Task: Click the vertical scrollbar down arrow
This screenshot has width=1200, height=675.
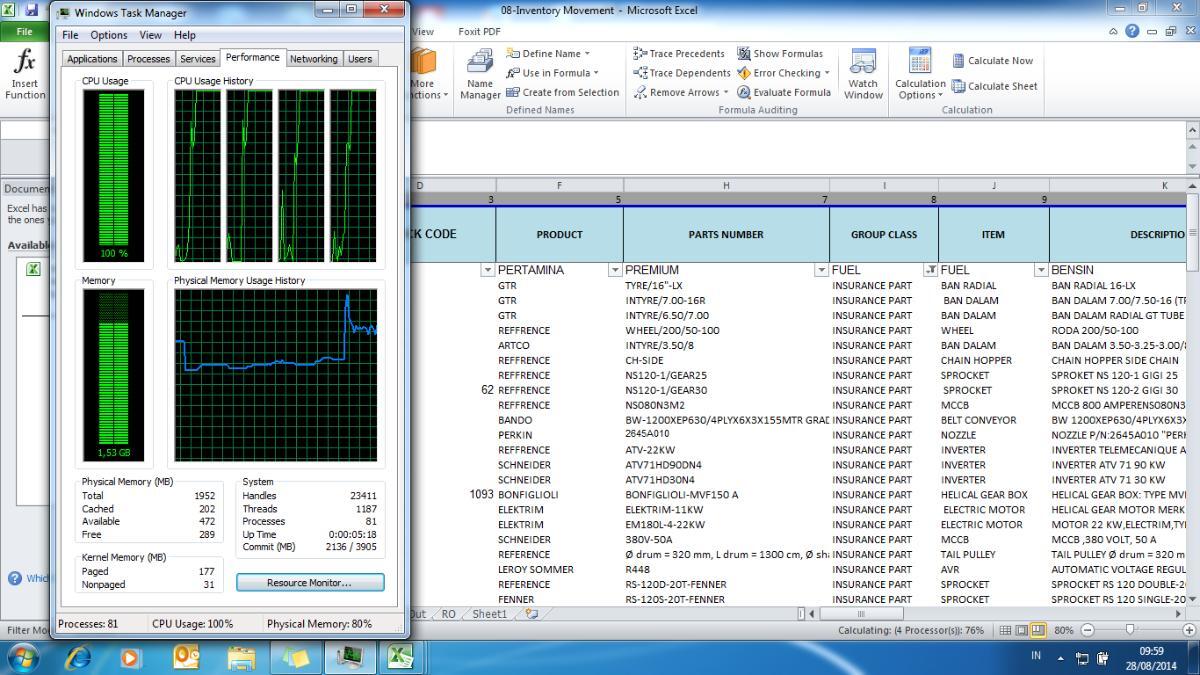Action: (1191, 599)
